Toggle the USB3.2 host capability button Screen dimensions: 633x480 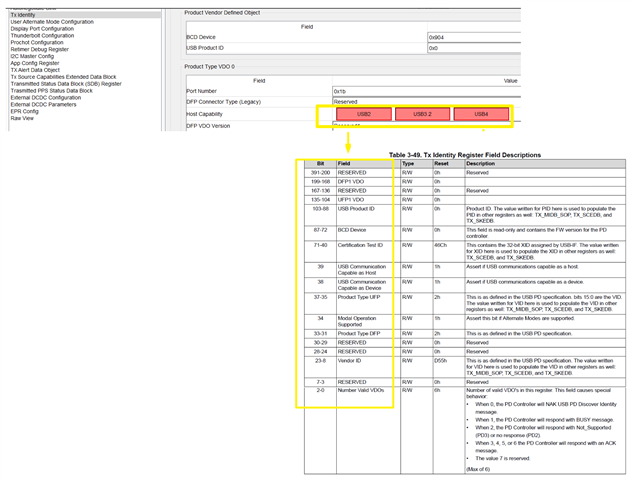click(422, 114)
